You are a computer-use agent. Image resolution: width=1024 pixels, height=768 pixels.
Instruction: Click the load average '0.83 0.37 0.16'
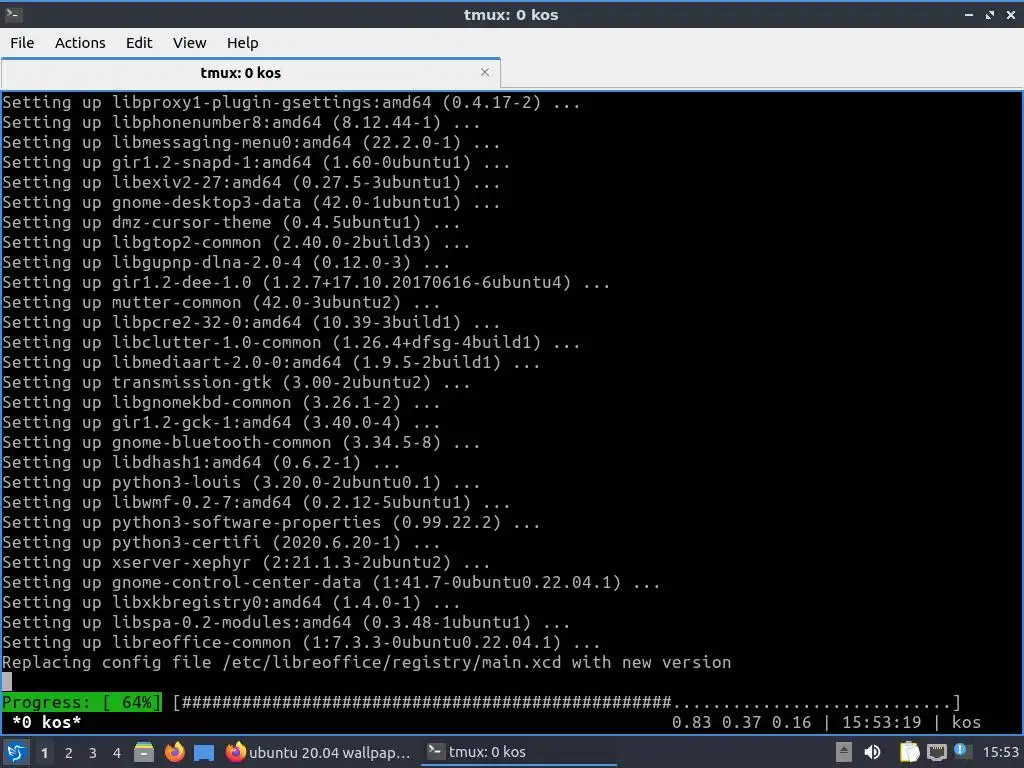click(741, 722)
